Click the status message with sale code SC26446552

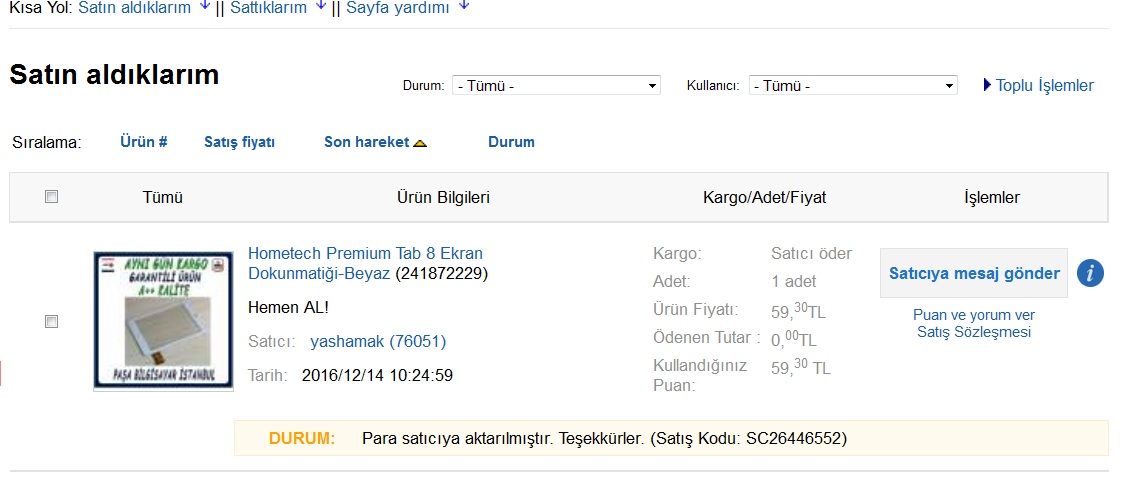605,439
